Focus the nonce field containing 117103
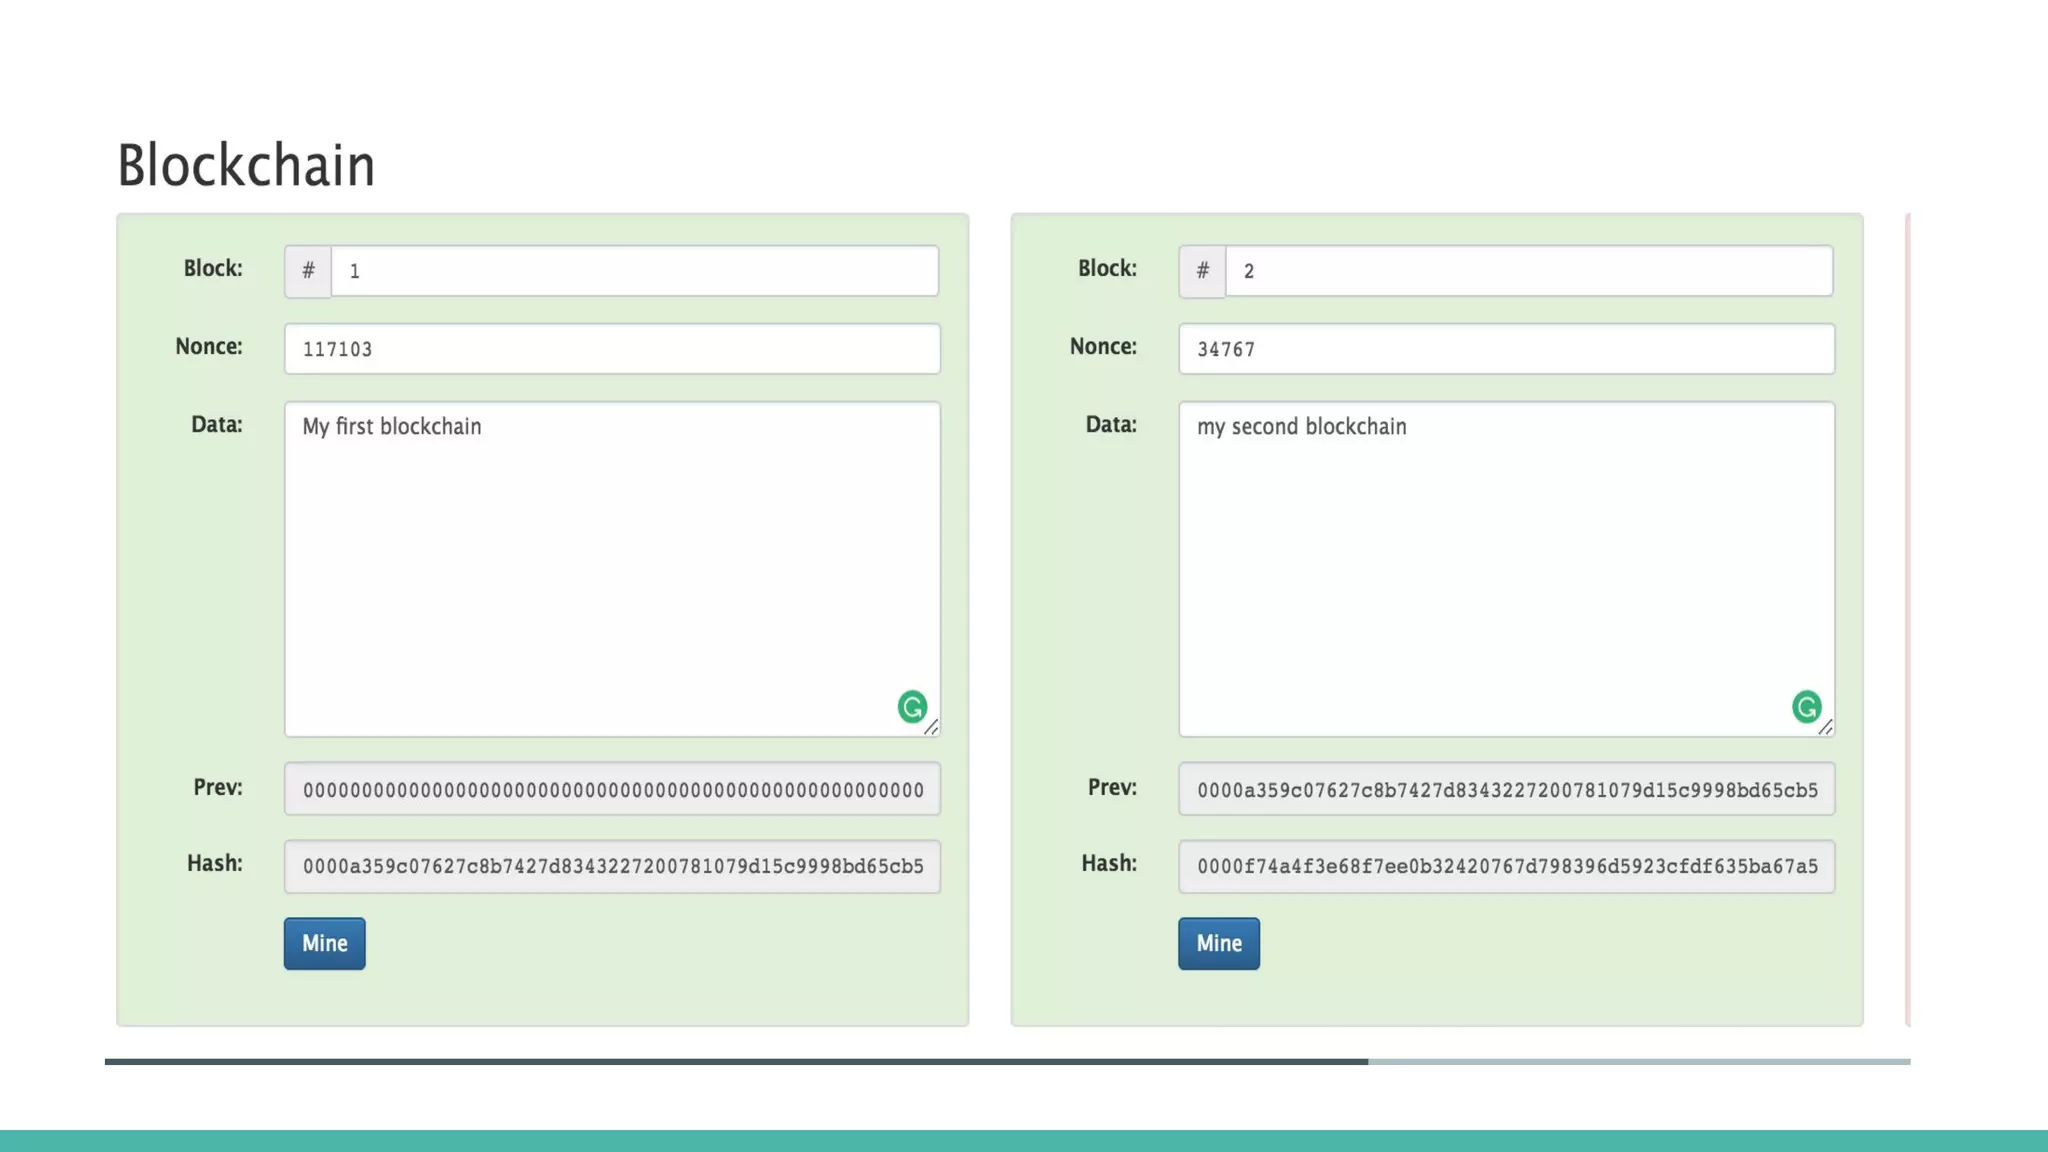 coord(612,349)
